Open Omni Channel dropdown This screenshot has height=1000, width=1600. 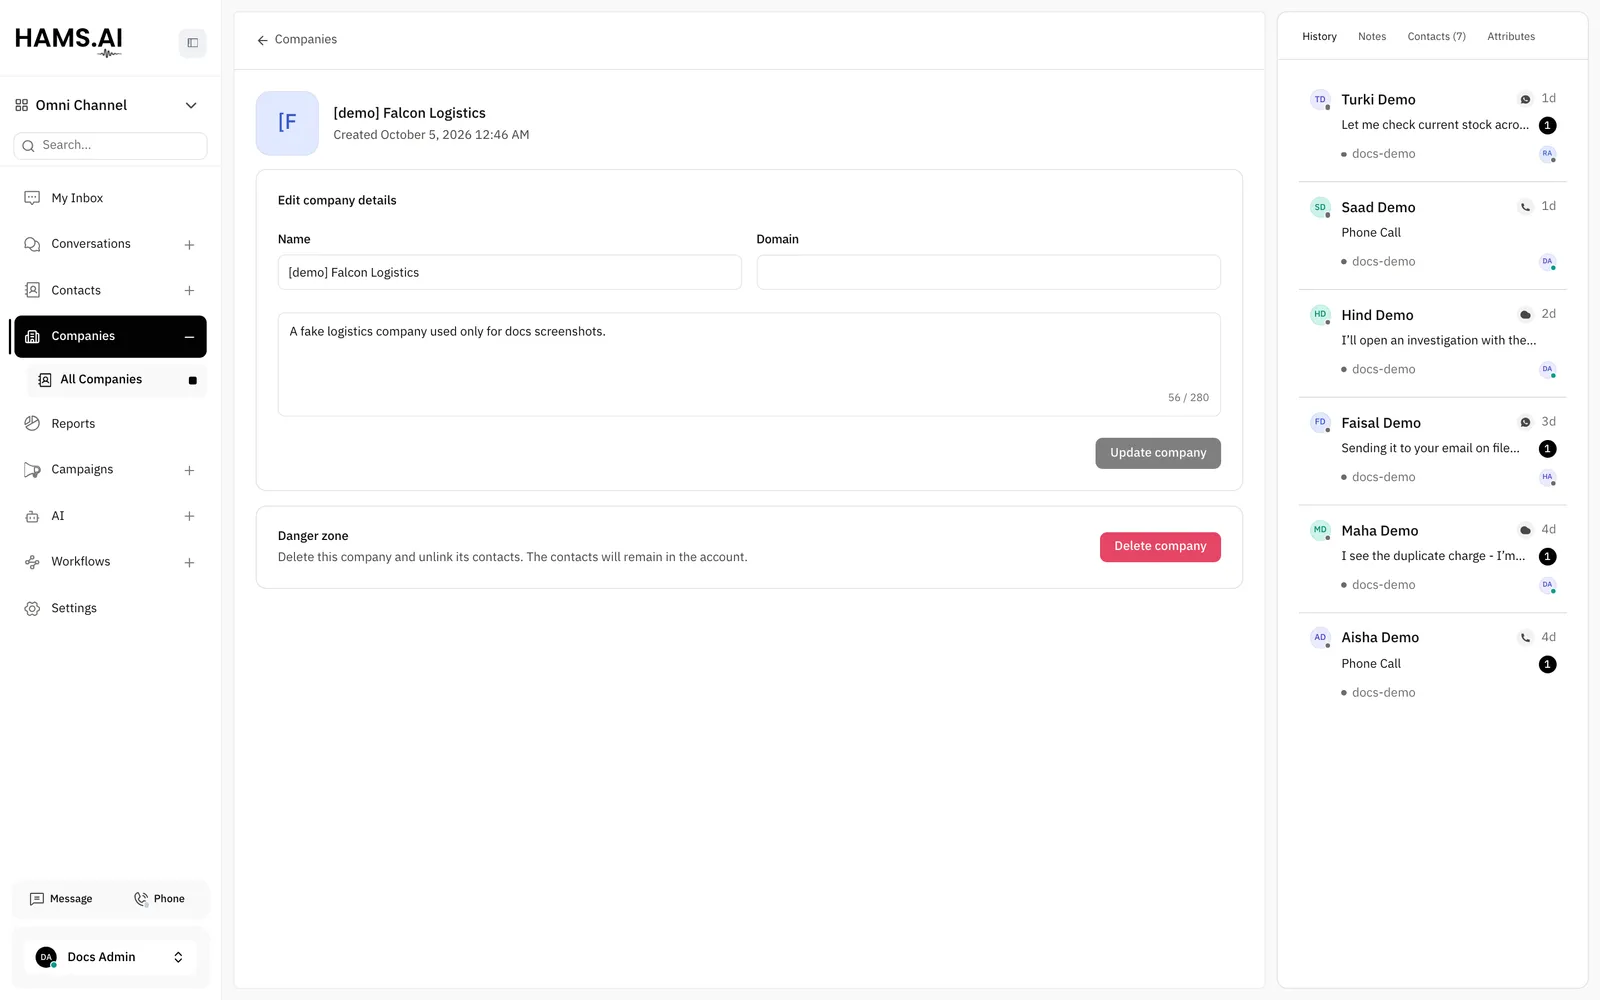(106, 105)
